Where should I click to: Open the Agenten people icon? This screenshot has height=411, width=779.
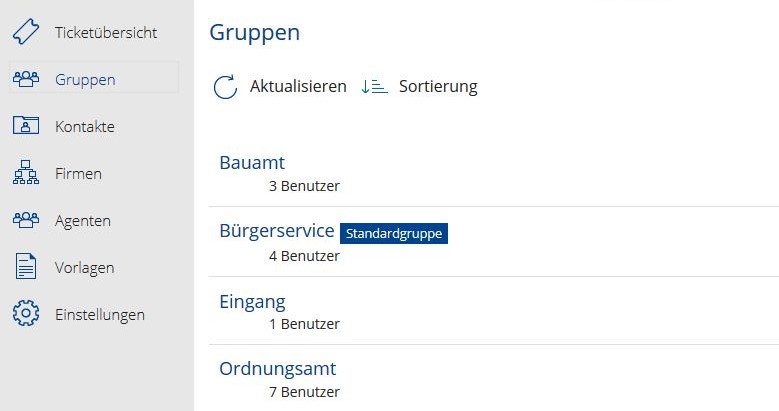pos(26,220)
